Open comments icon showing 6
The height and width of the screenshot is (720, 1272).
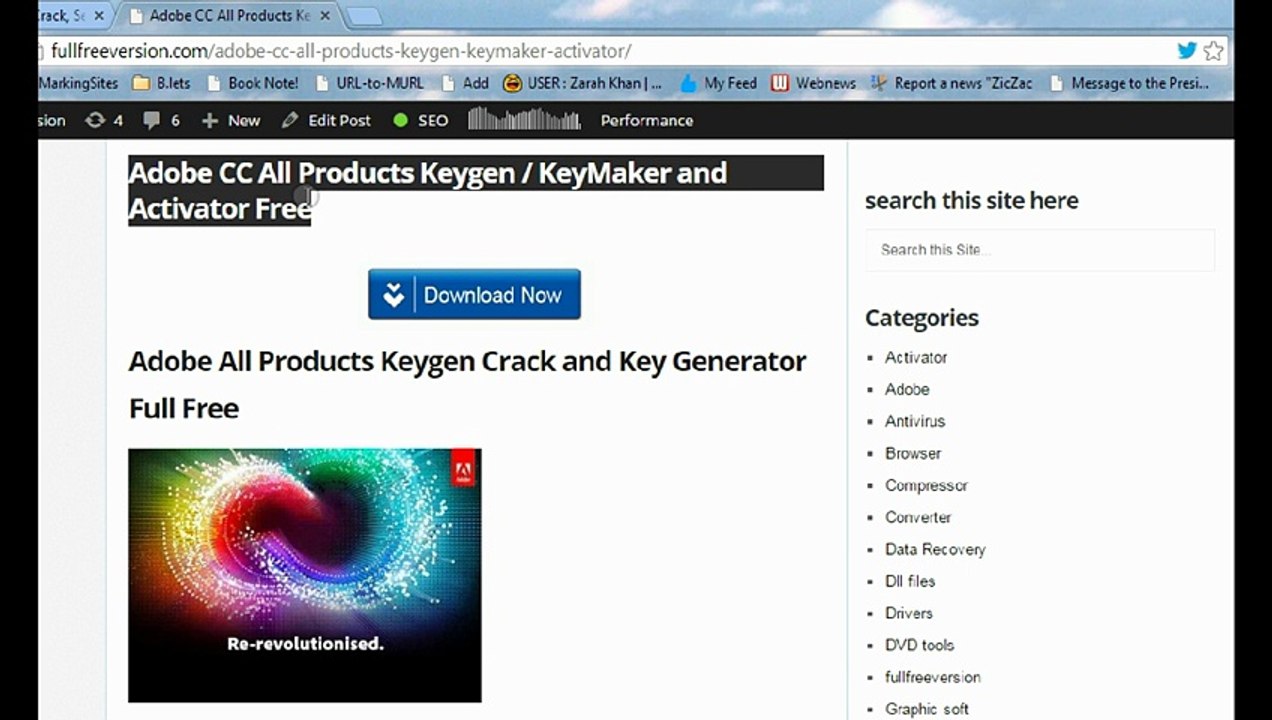pos(161,120)
